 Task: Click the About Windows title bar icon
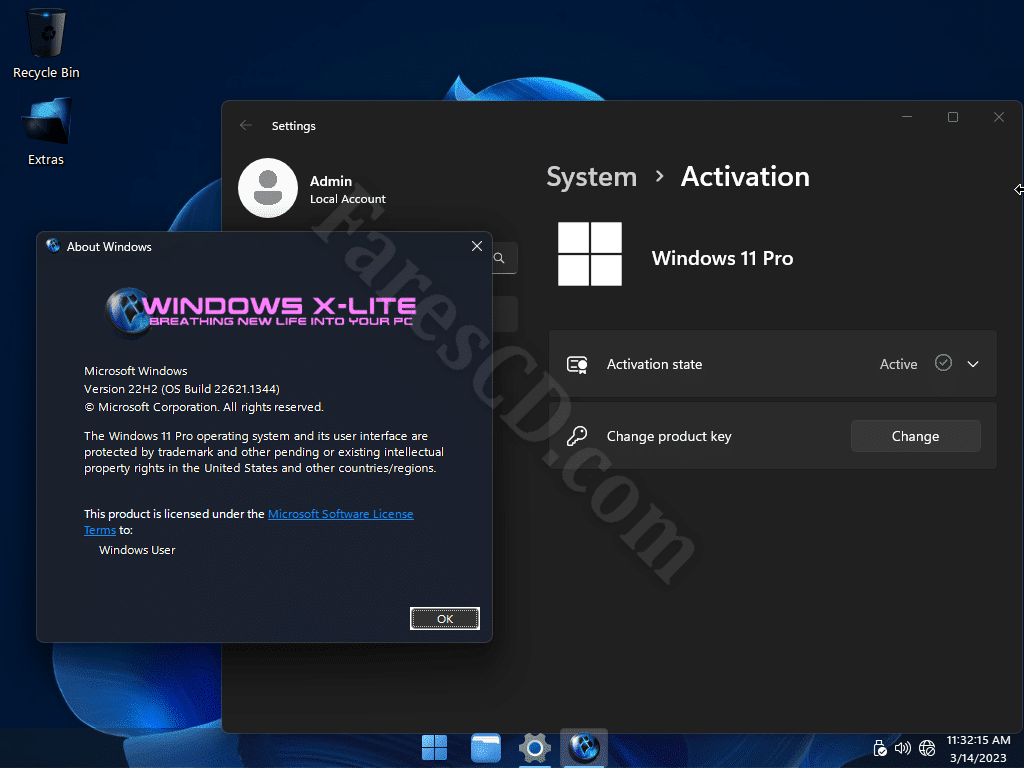(53, 246)
